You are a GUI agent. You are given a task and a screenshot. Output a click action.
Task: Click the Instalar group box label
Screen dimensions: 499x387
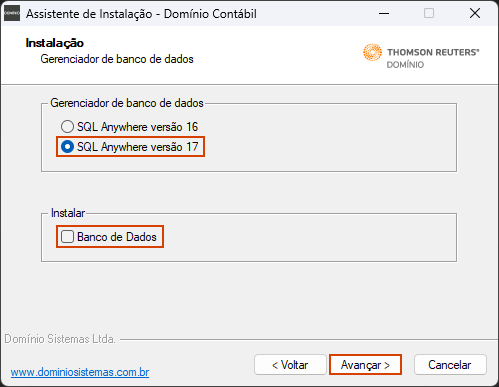tap(68, 213)
